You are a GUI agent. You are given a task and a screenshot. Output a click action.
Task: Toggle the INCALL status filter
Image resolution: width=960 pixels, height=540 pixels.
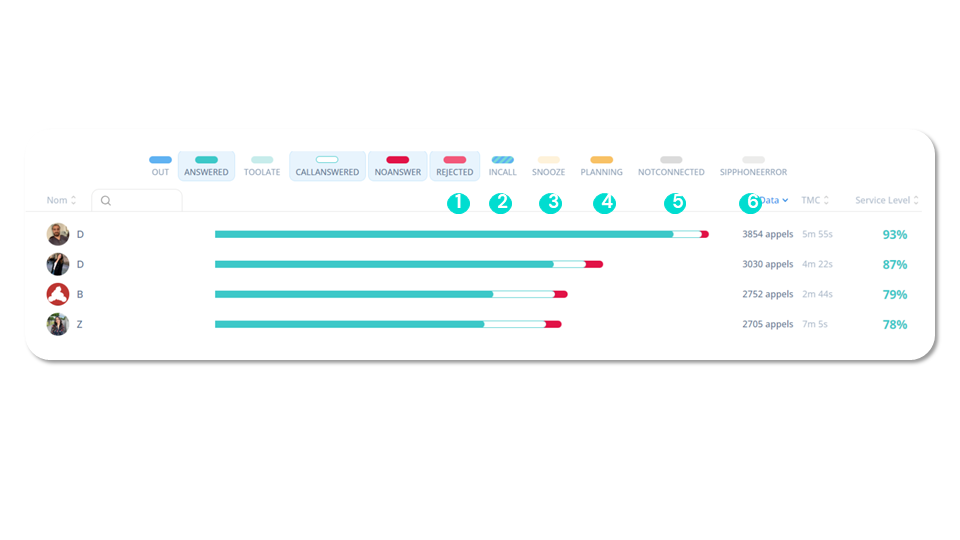pos(503,166)
